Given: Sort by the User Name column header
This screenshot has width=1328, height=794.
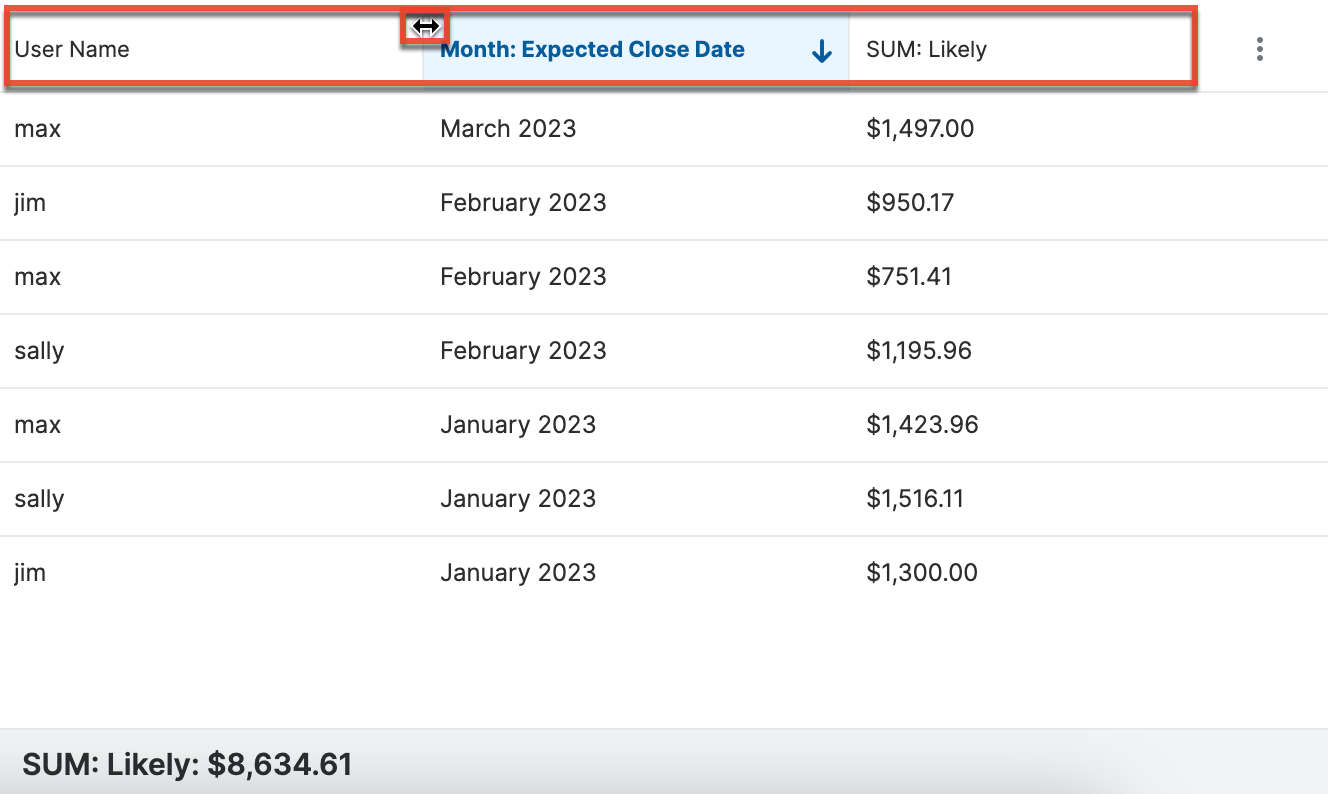Looking at the screenshot, I should point(72,49).
